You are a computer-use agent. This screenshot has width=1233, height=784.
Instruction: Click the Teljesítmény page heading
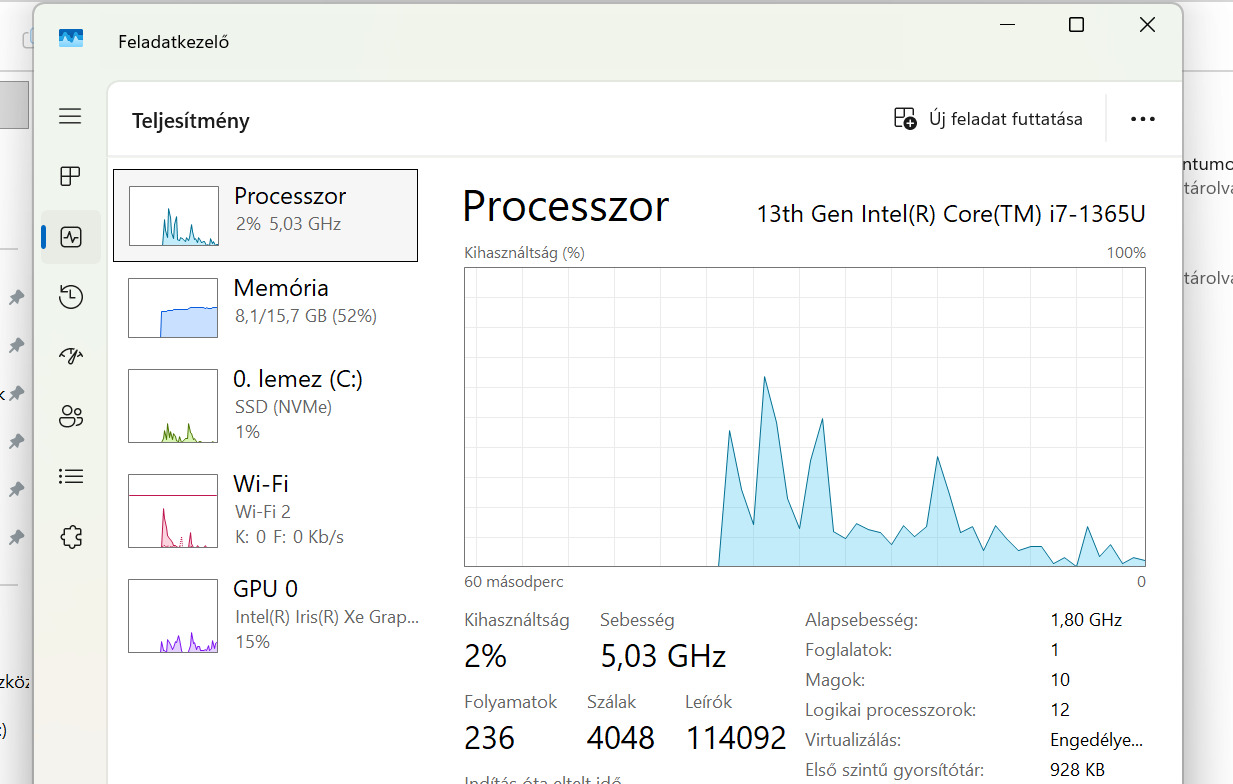click(x=191, y=121)
